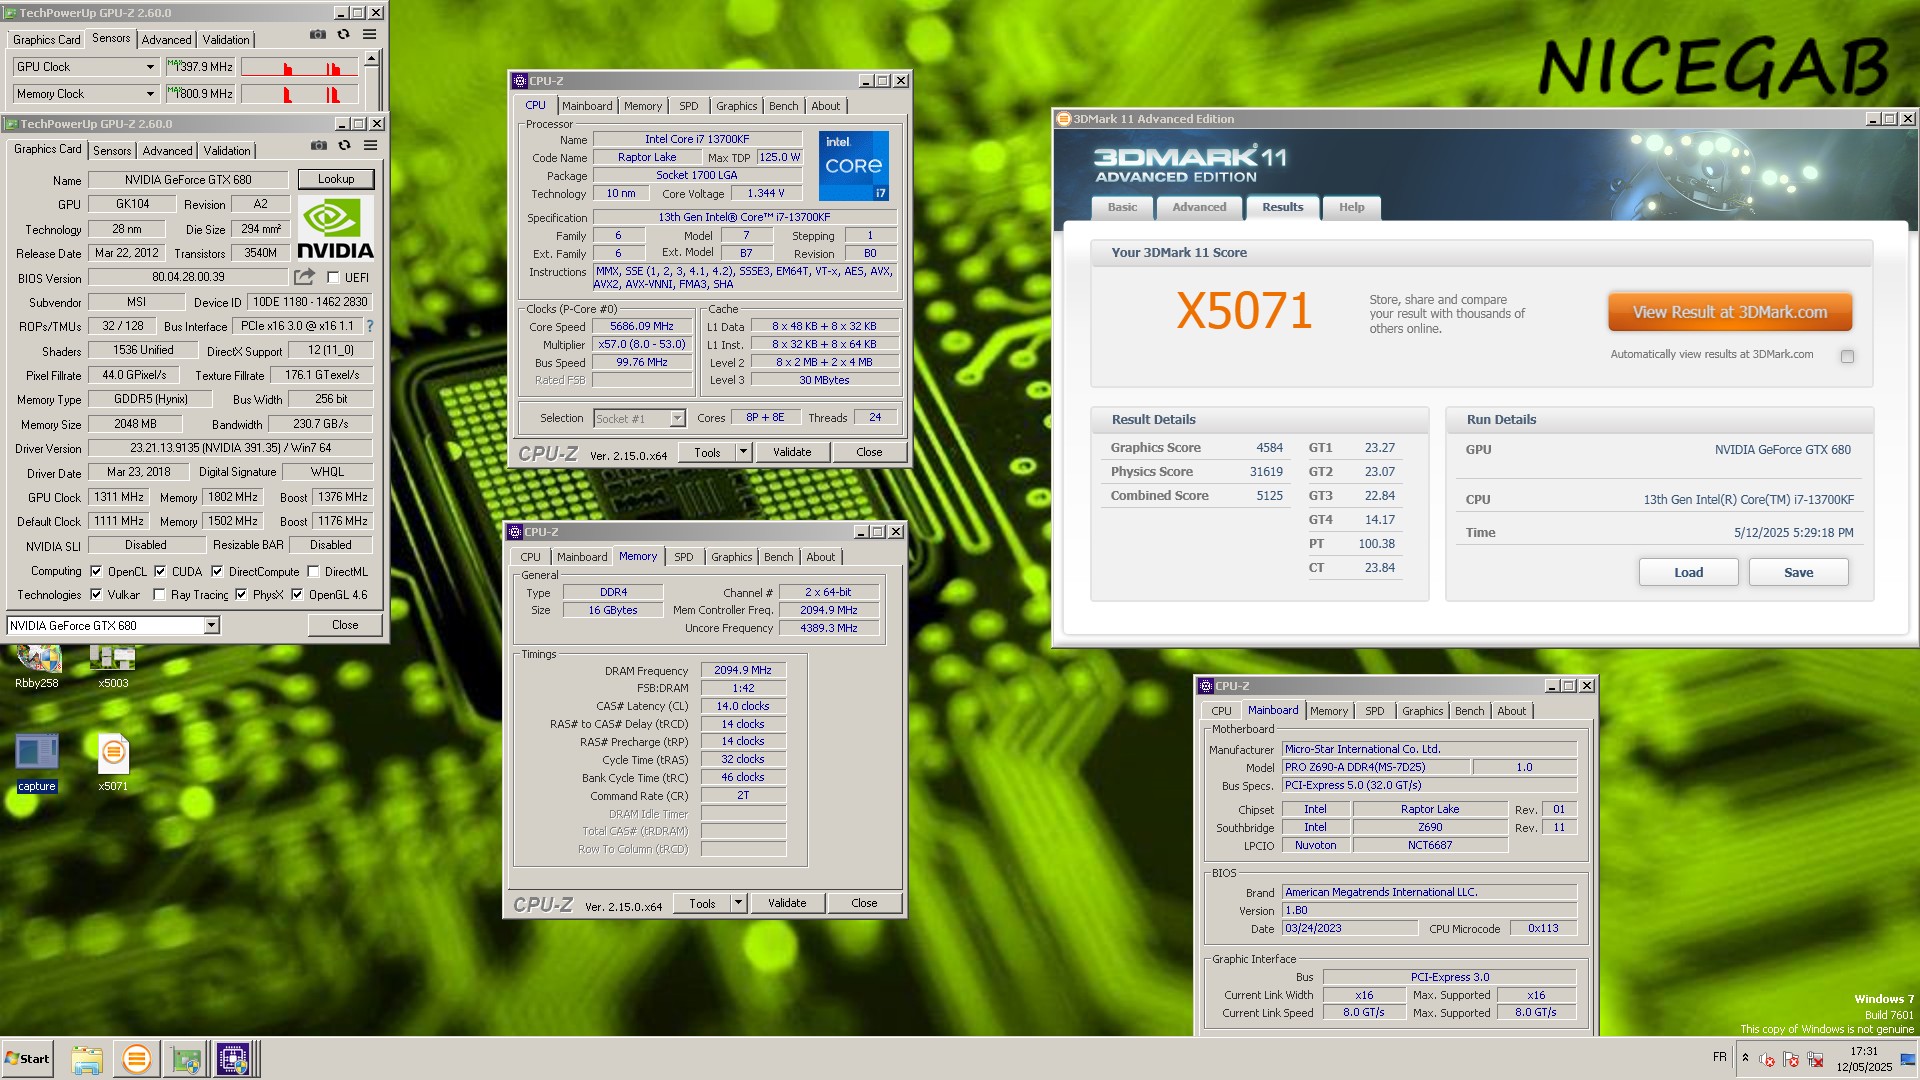Image resolution: width=1920 pixels, height=1080 pixels.
Task: Switch to Advanced tab in GPU-Z main window
Action: (x=167, y=151)
